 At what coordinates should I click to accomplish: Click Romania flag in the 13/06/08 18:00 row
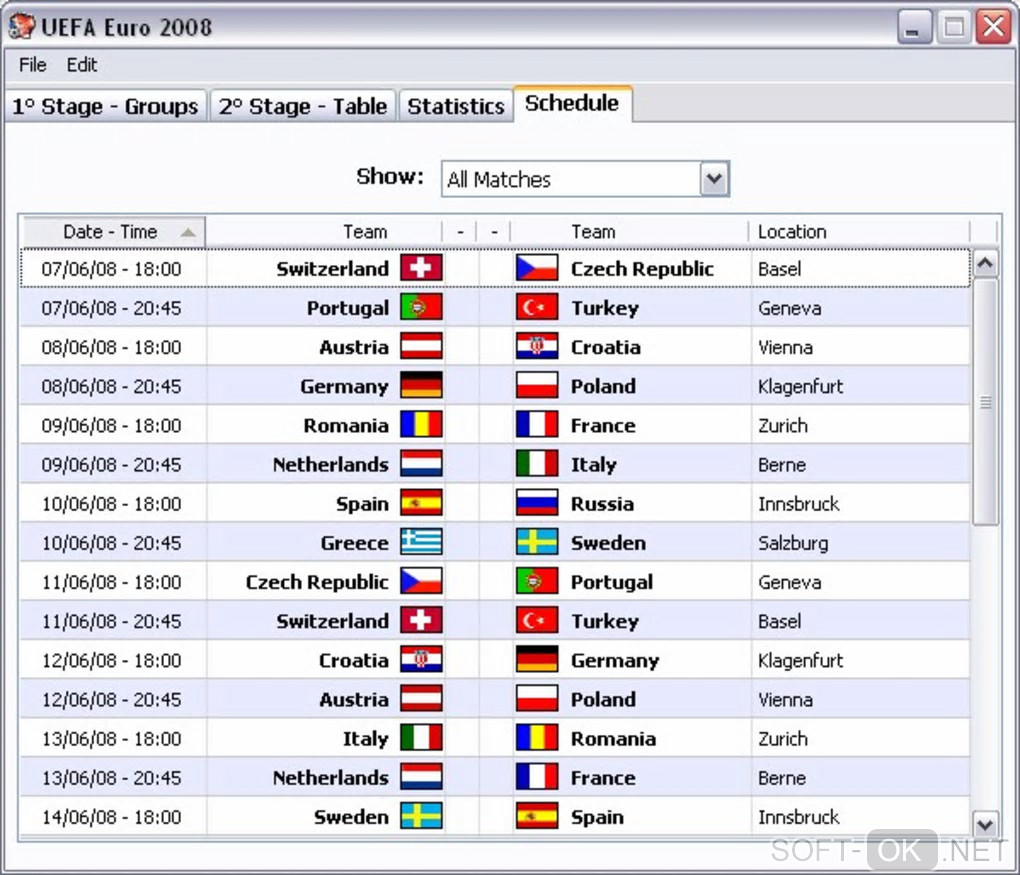click(x=537, y=738)
